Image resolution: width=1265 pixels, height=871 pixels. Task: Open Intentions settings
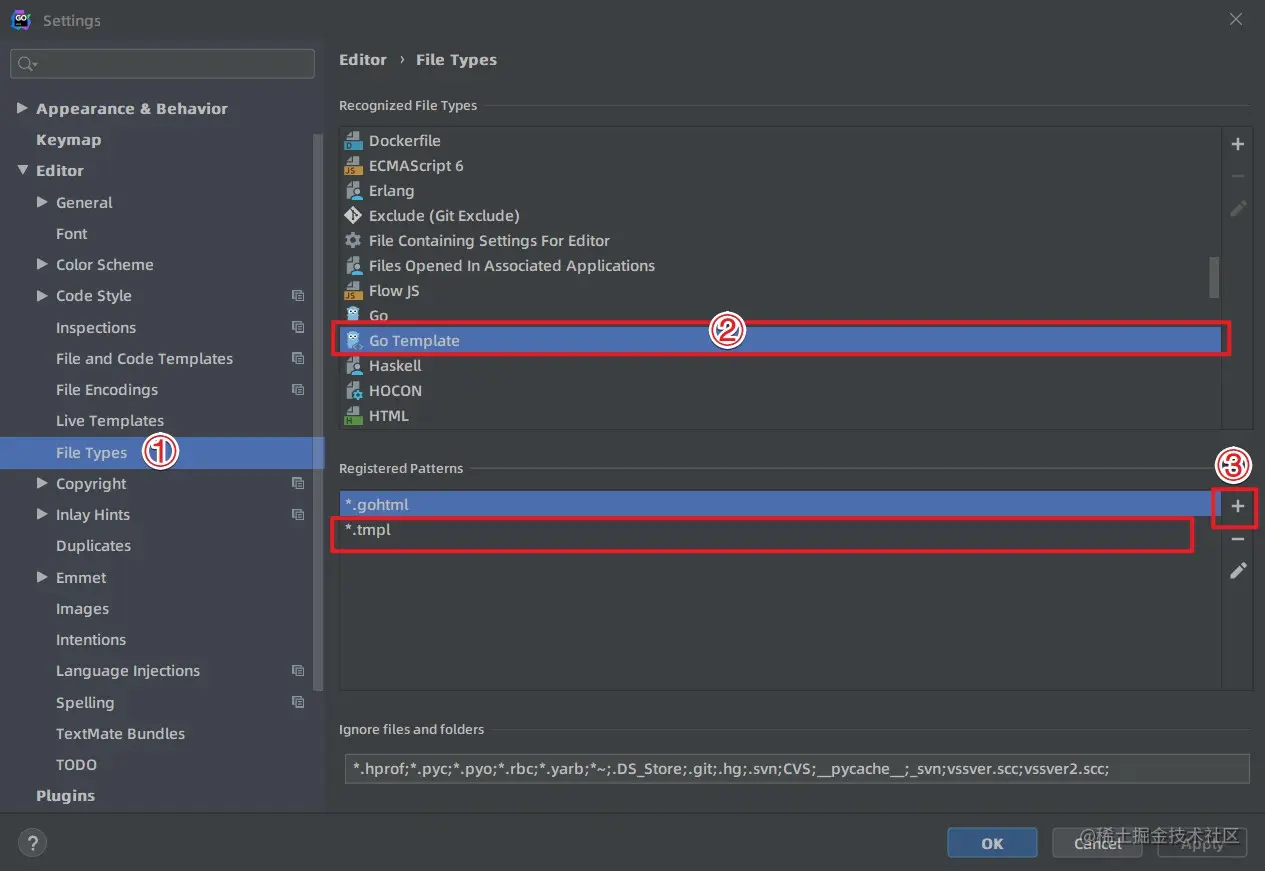point(91,640)
